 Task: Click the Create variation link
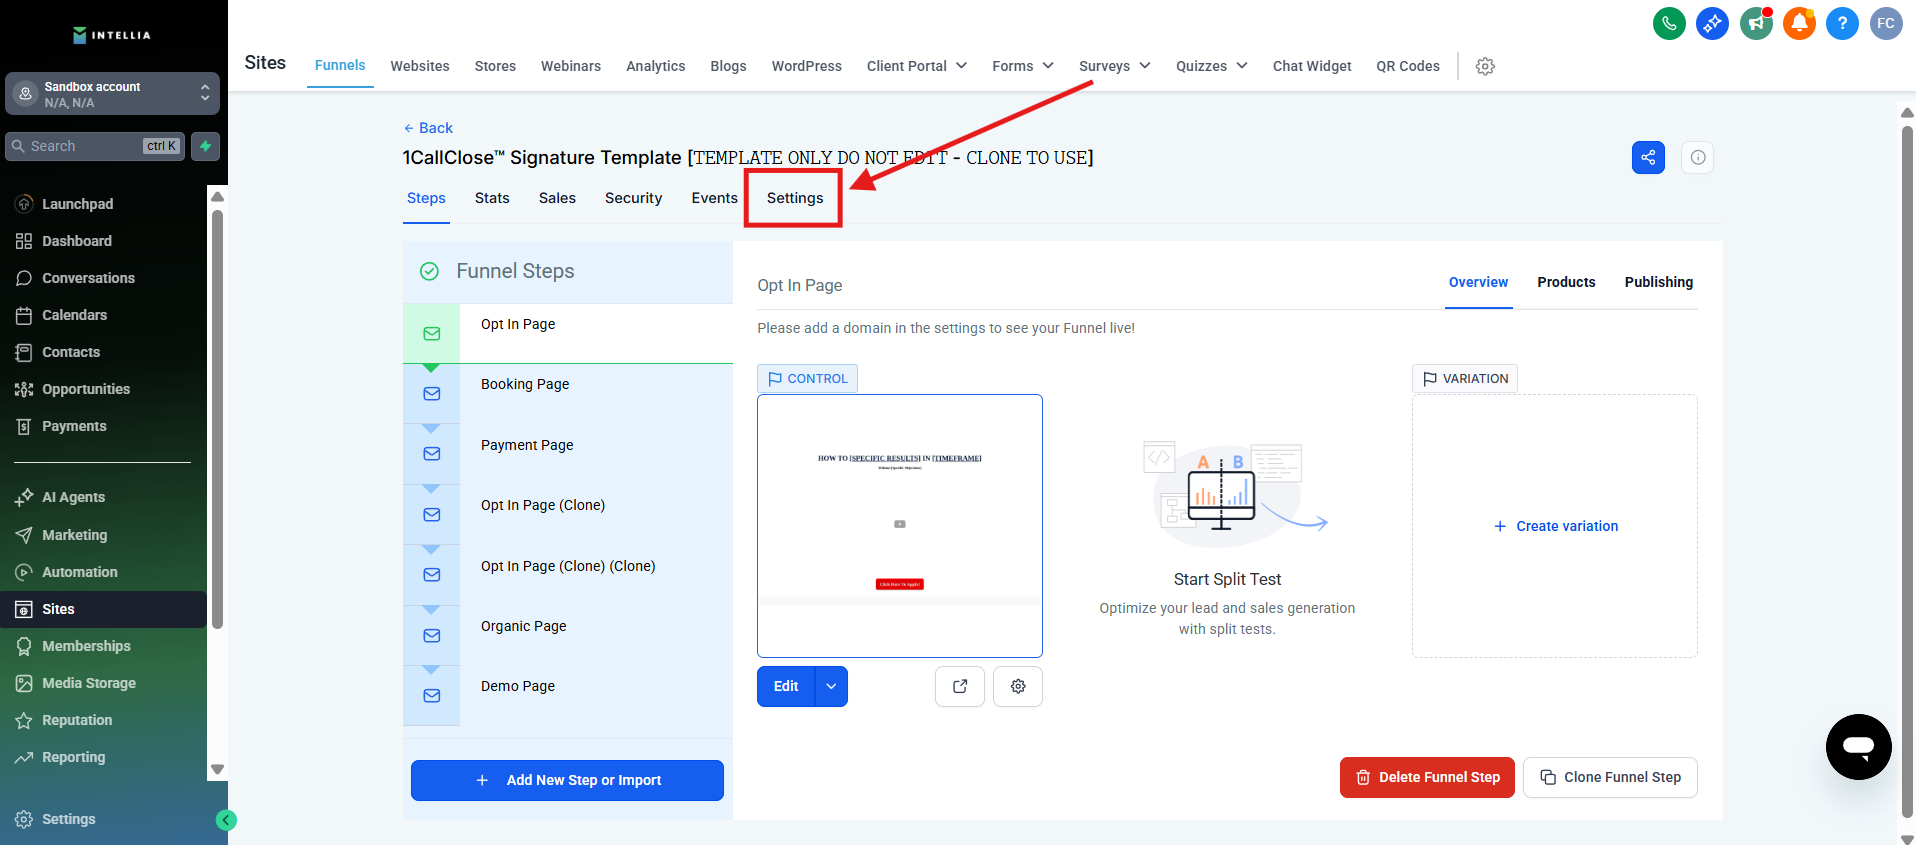1555,526
